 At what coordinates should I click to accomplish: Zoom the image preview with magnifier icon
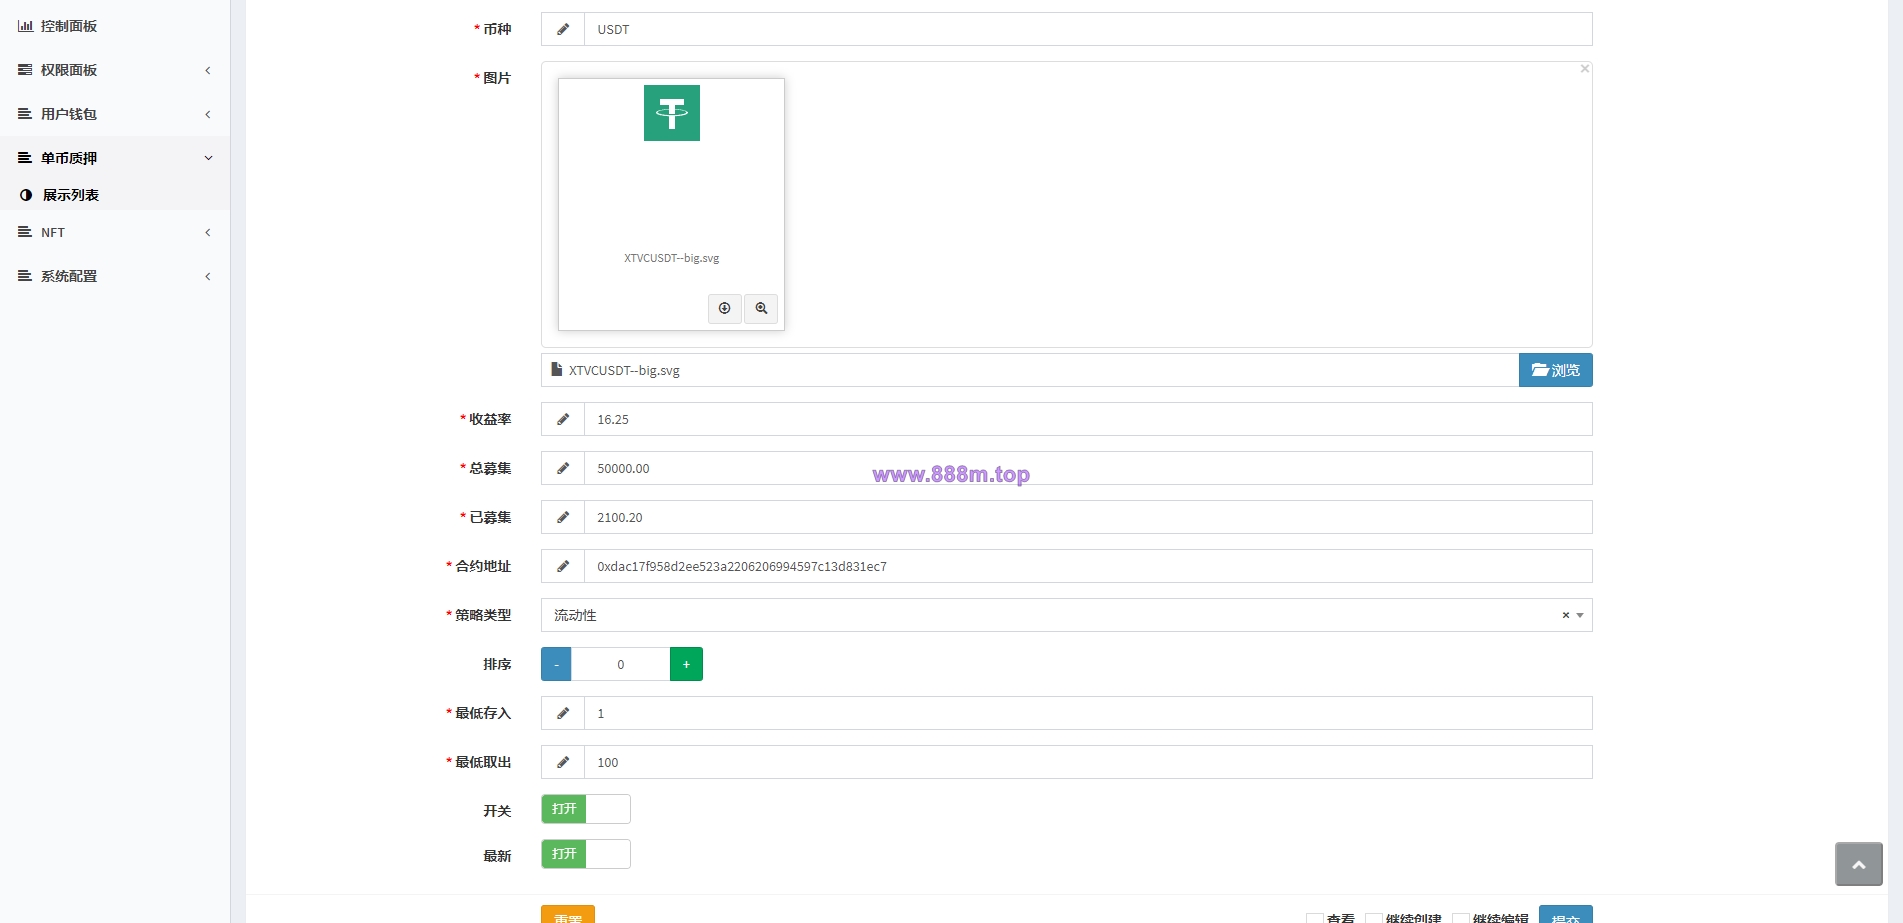tap(761, 308)
